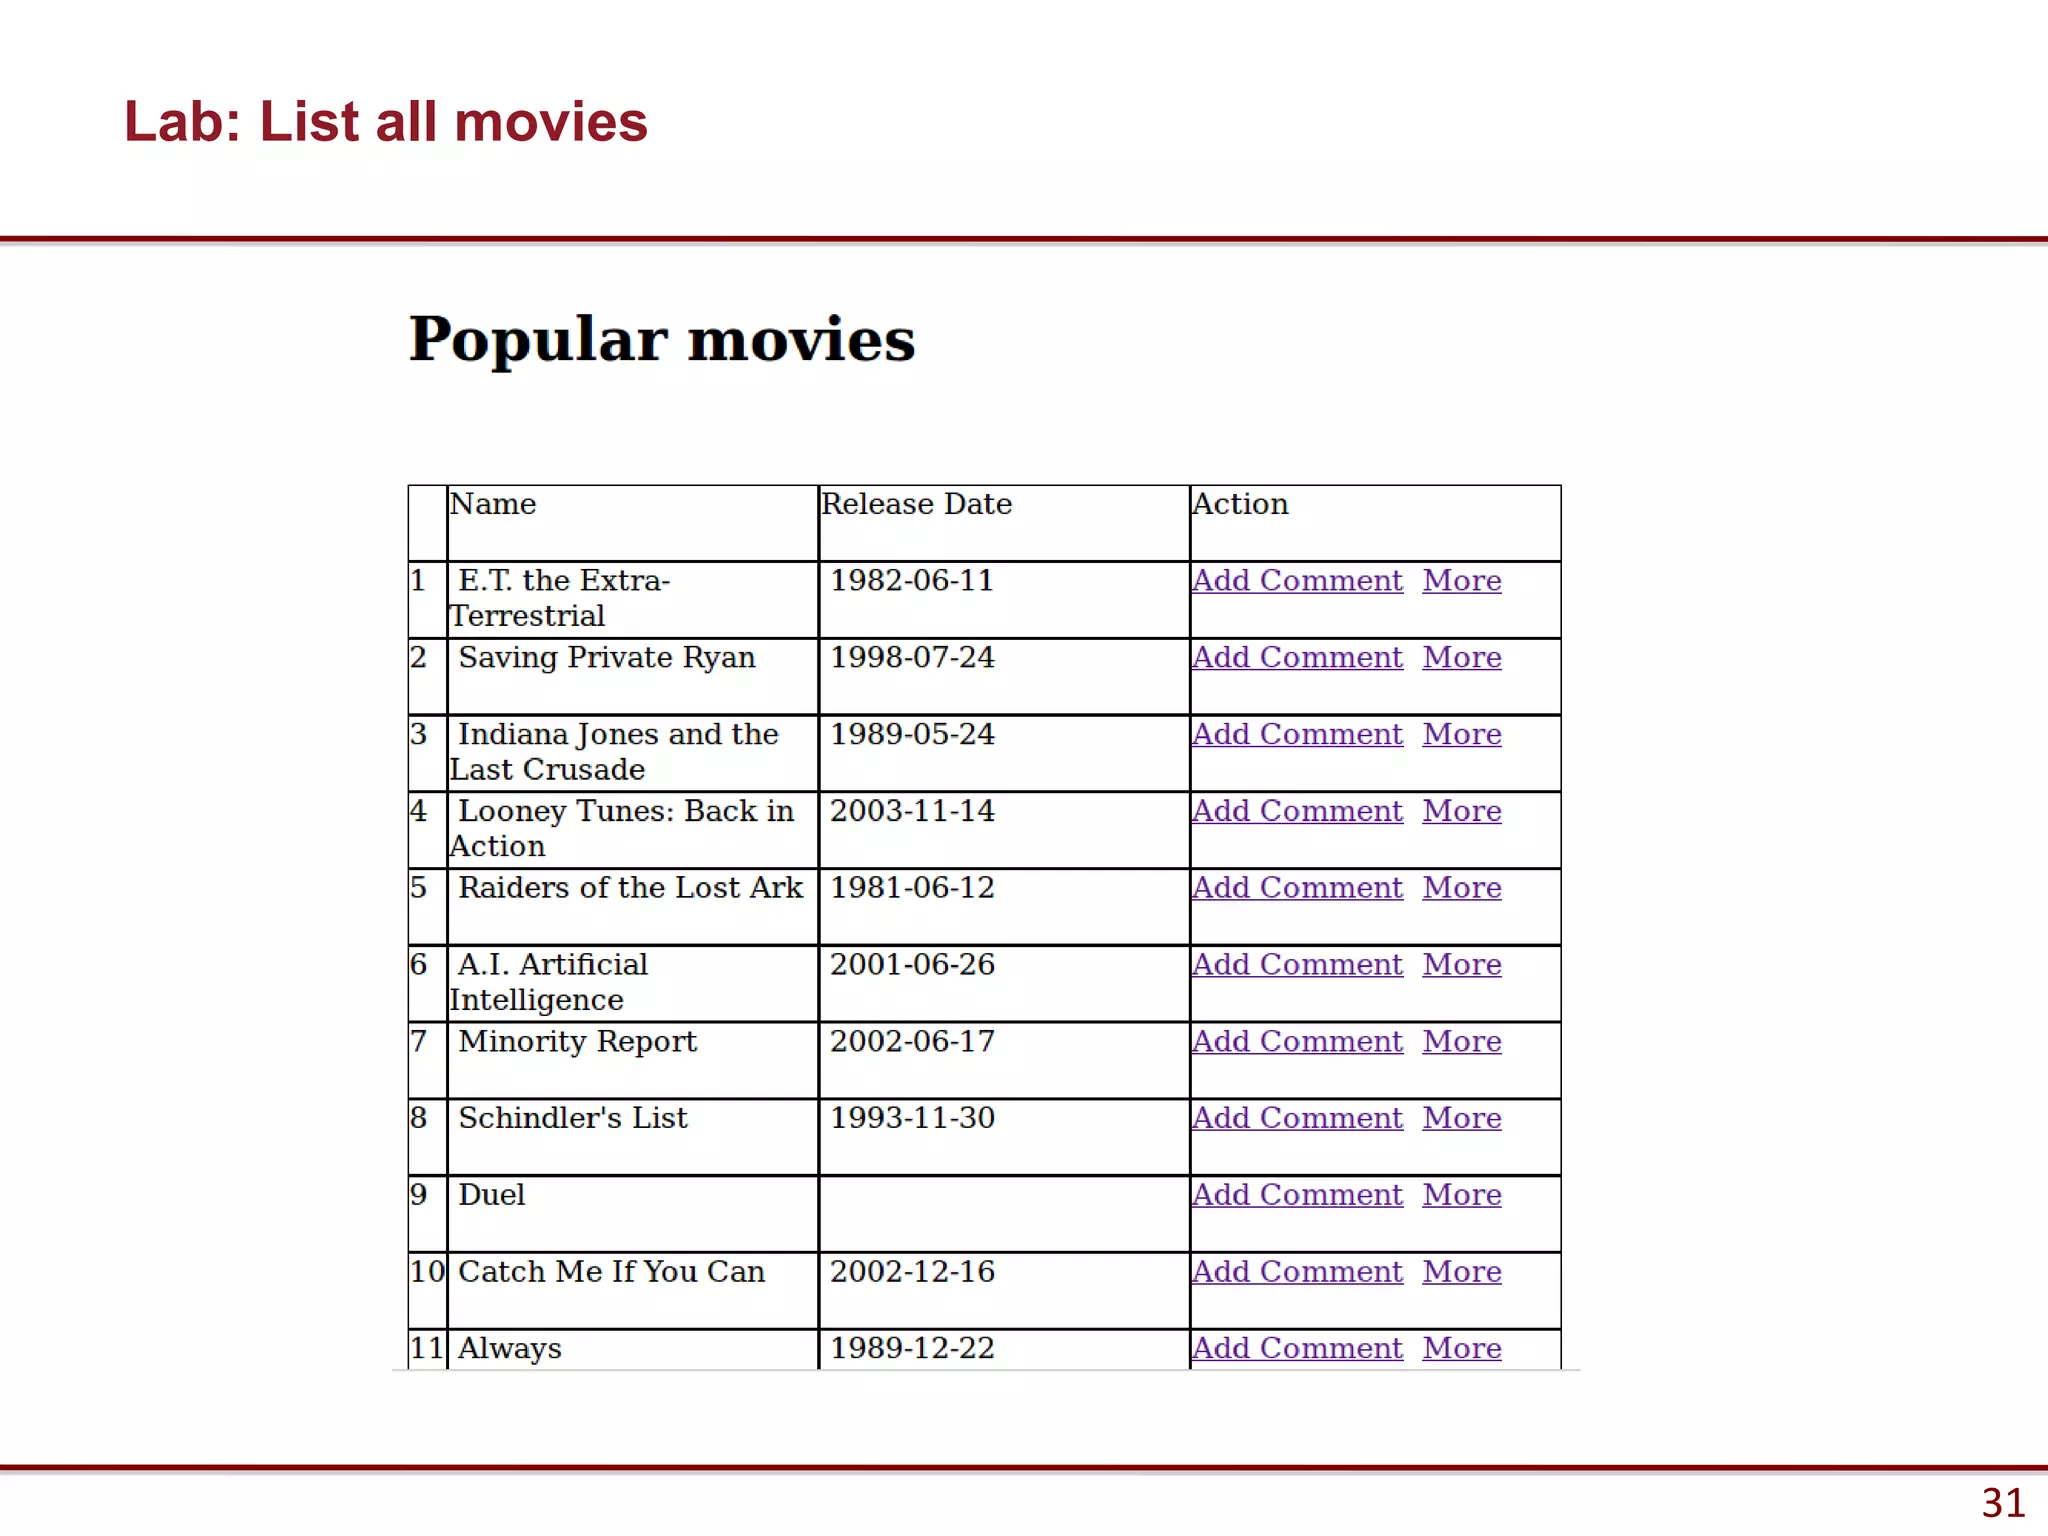This screenshot has width=2048, height=1536.
Task: Open More for A.I. Artificial Intelligence
Action: 1461,965
